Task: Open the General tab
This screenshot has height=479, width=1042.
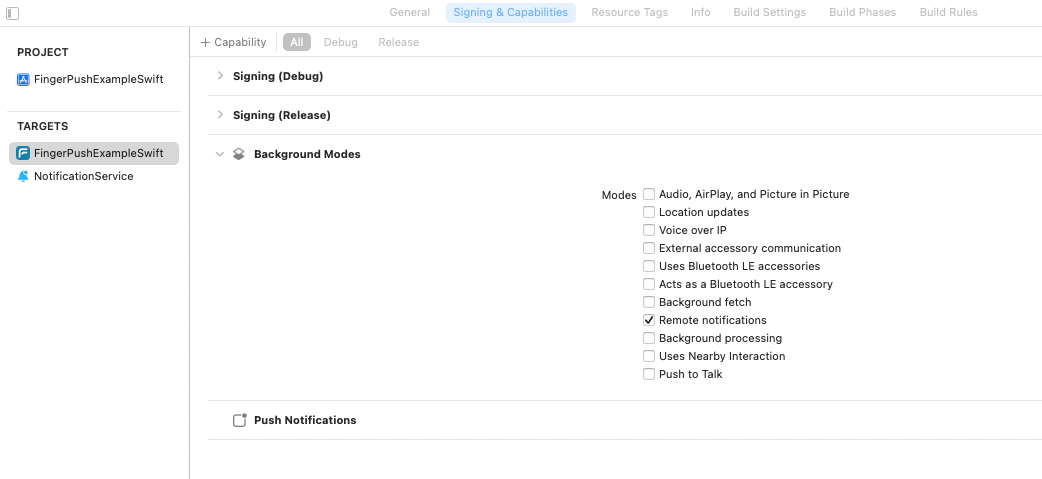Action: 409,13
